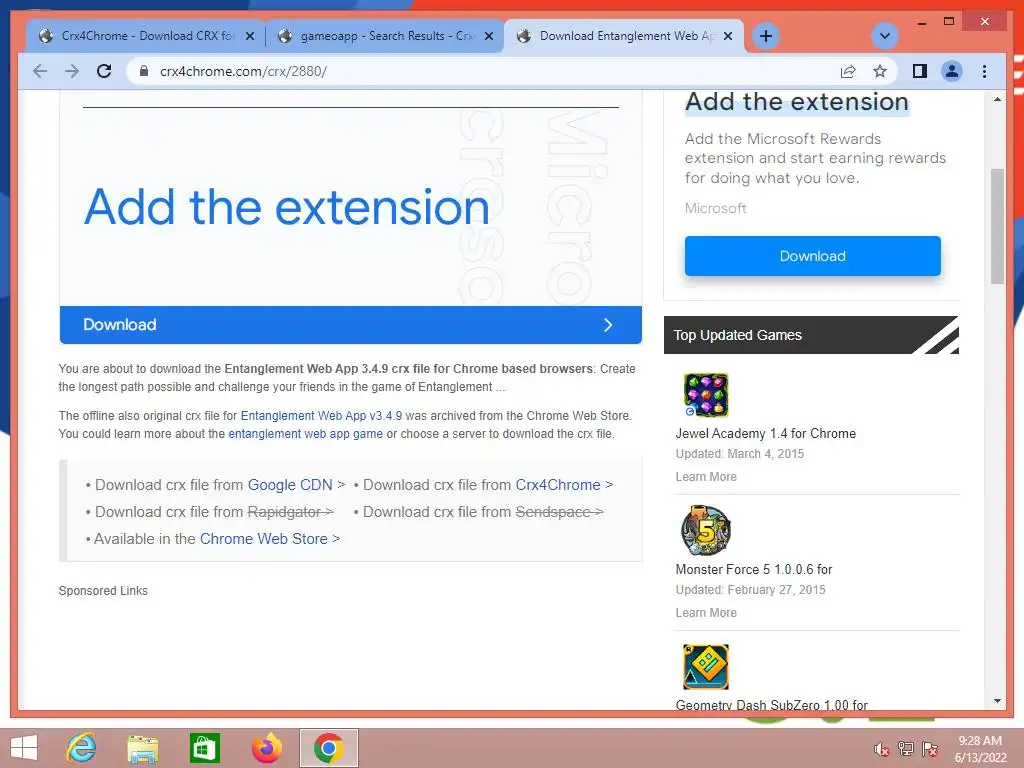This screenshot has height=768, width=1024.
Task: Click the large Add the extension headline
Action: (287, 206)
